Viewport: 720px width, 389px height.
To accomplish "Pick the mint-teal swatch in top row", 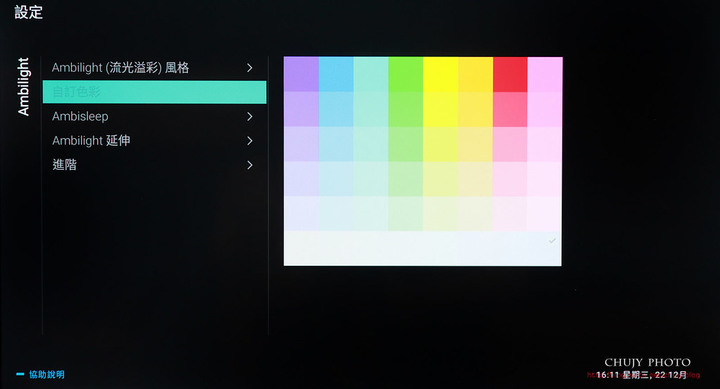I will [371, 74].
